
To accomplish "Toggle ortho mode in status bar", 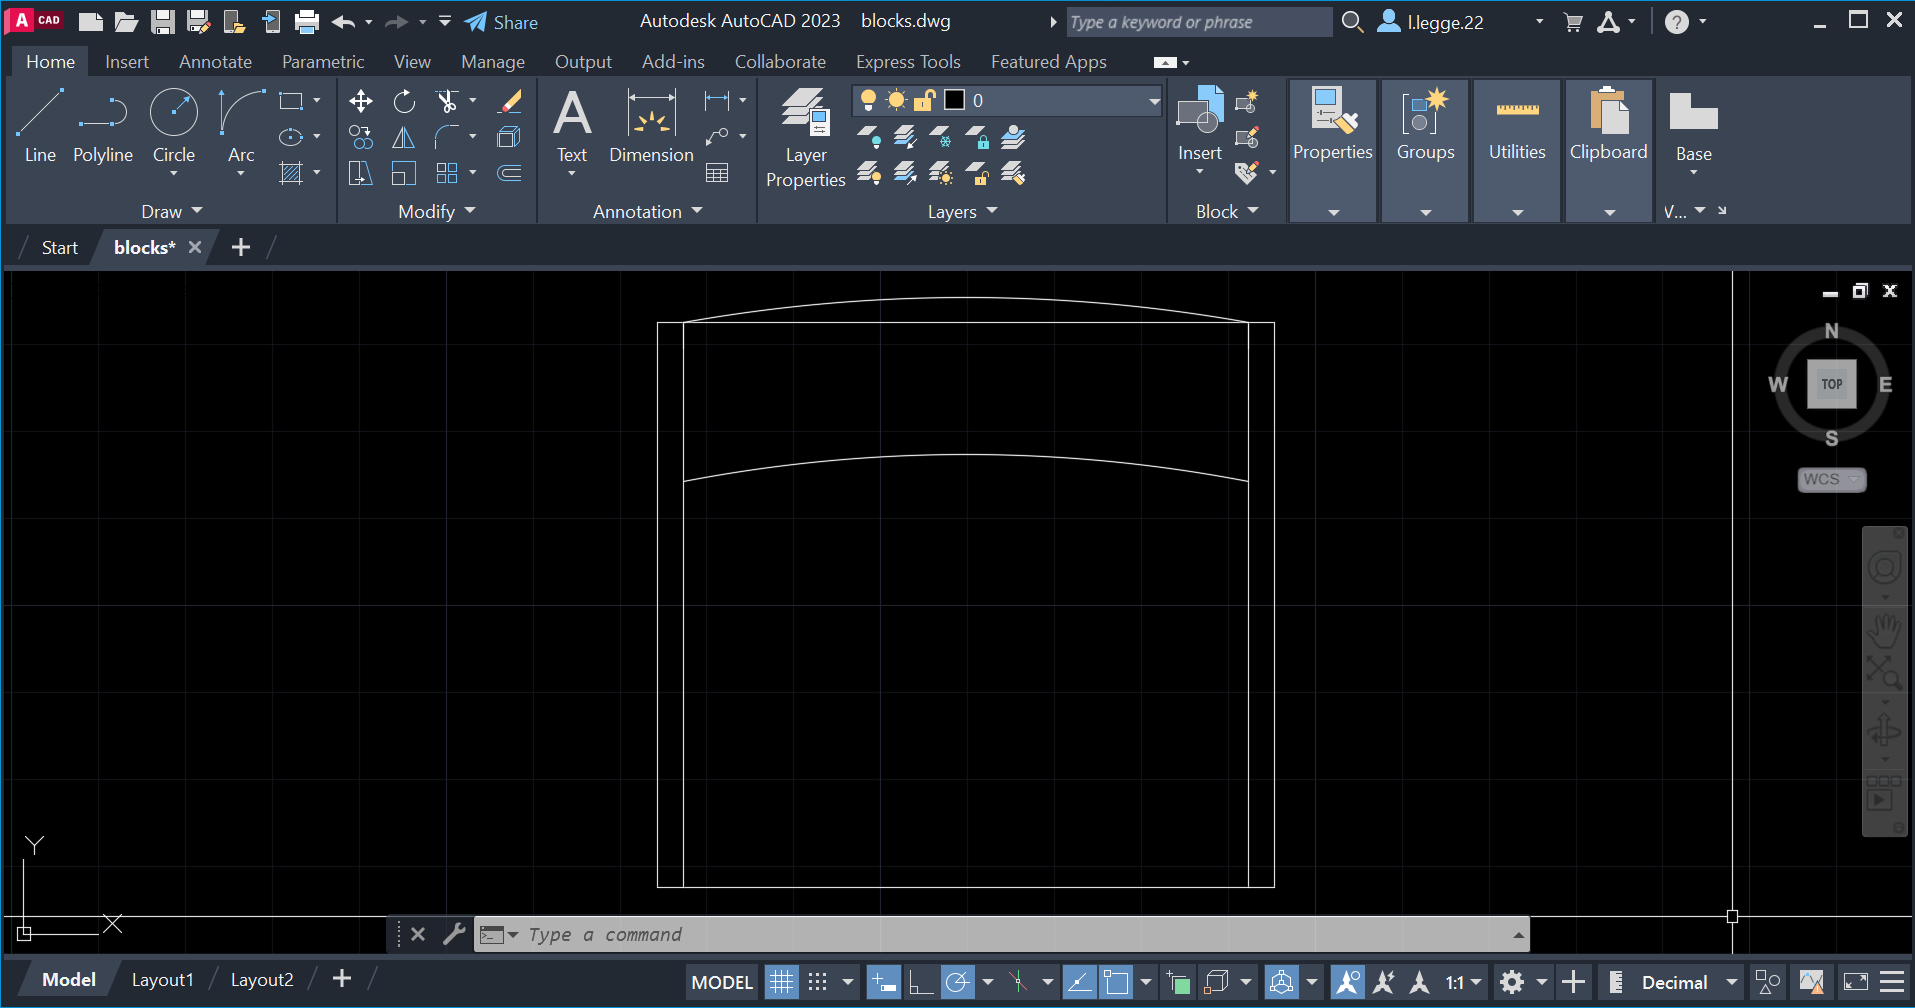I will click(x=920, y=982).
